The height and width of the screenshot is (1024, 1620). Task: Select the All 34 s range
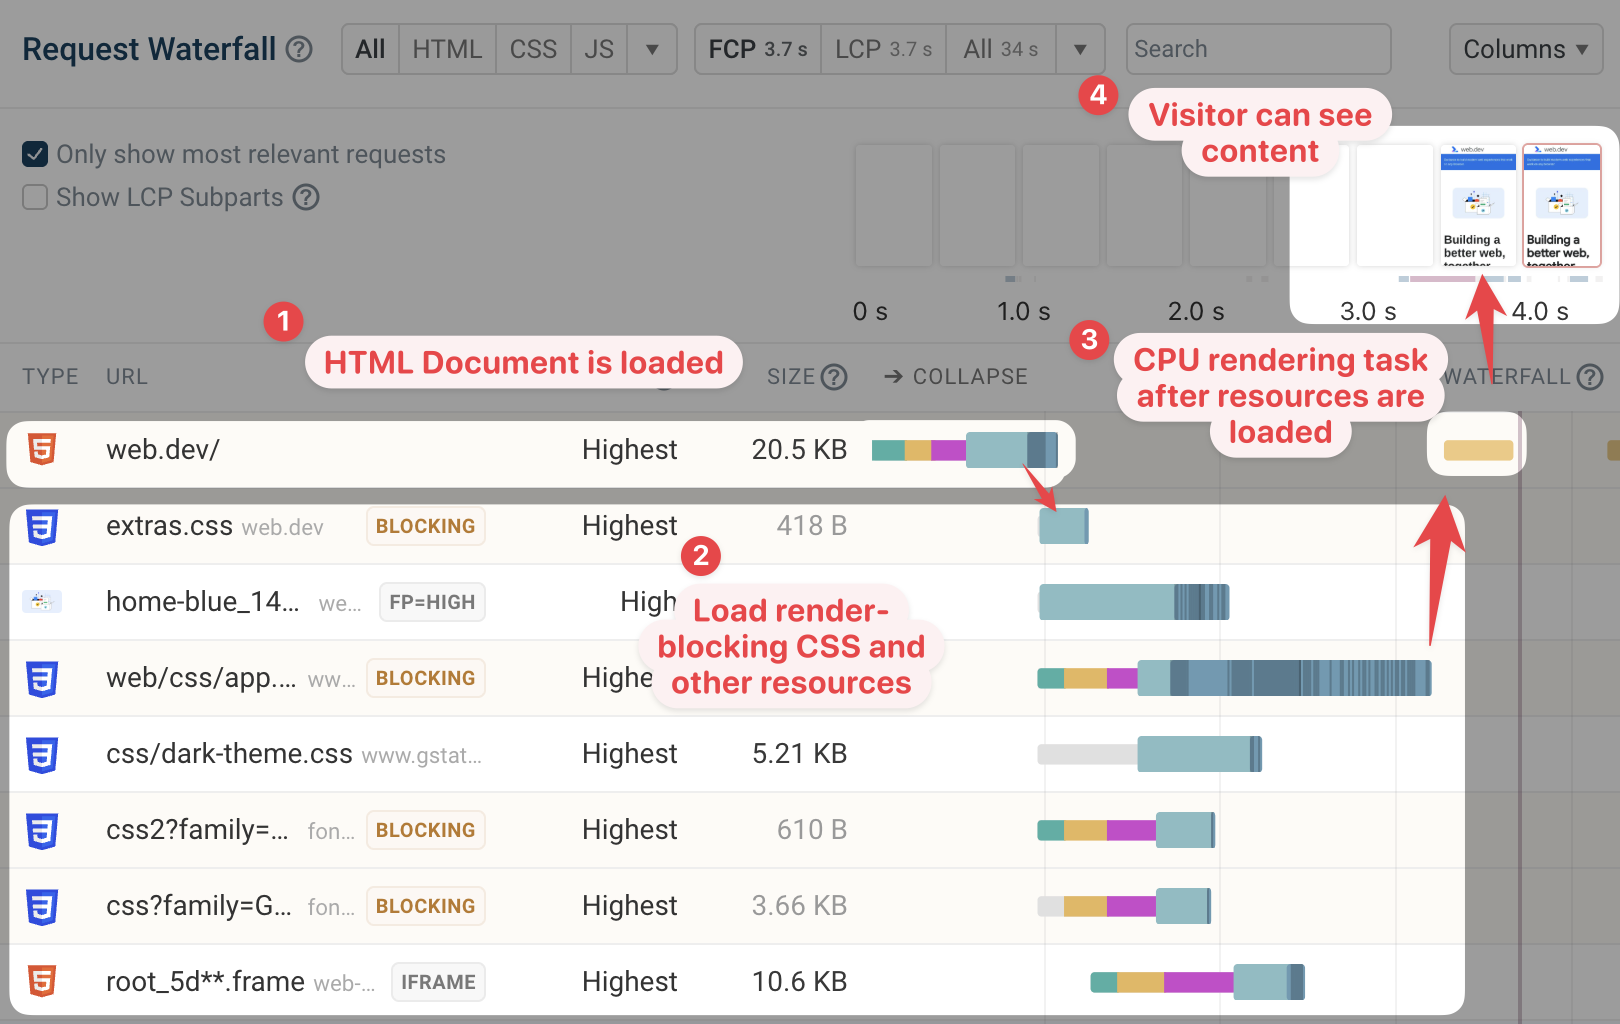1001,49
